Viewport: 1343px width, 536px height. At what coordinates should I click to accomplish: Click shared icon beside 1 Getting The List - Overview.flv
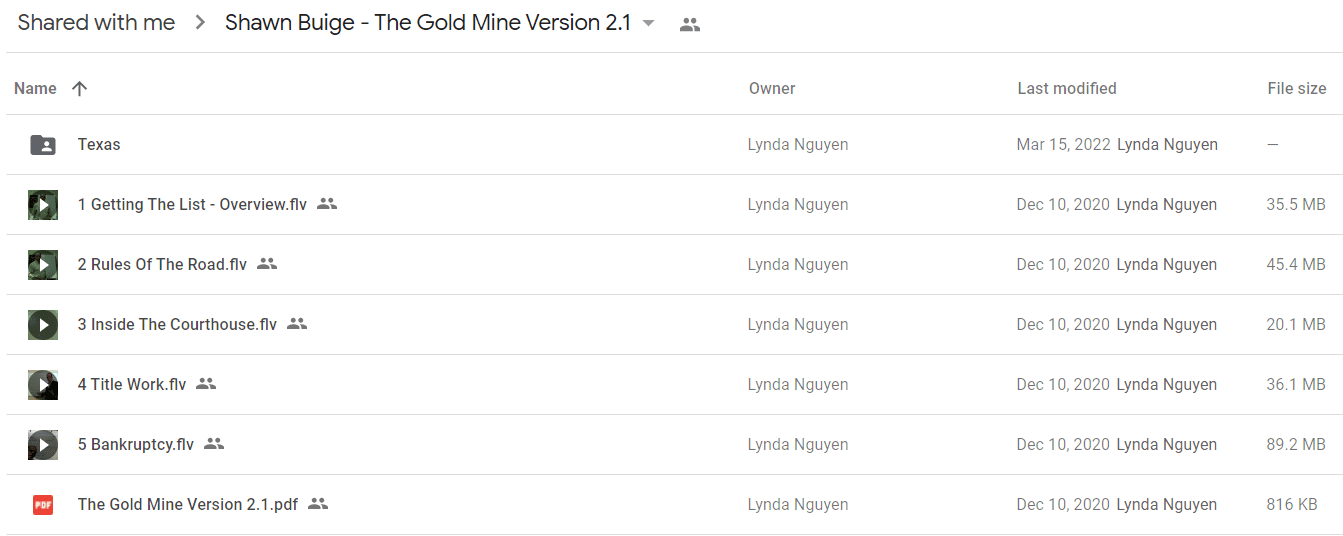pos(327,204)
